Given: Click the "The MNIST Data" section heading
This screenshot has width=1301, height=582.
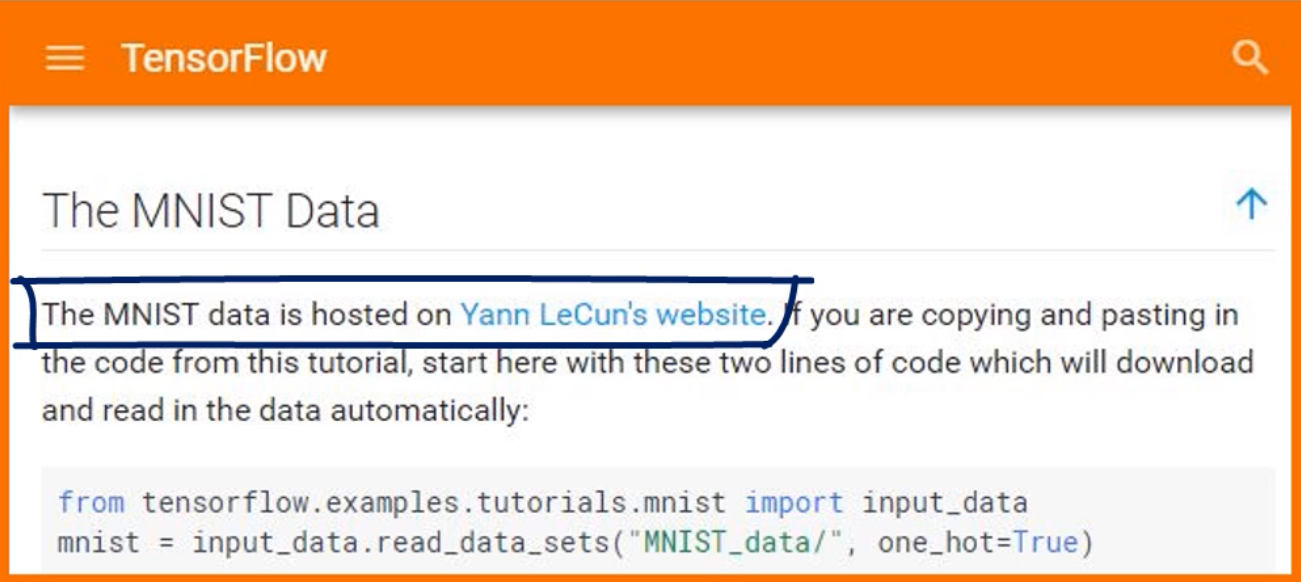Looking at the screenshot, I should (211, 211).
